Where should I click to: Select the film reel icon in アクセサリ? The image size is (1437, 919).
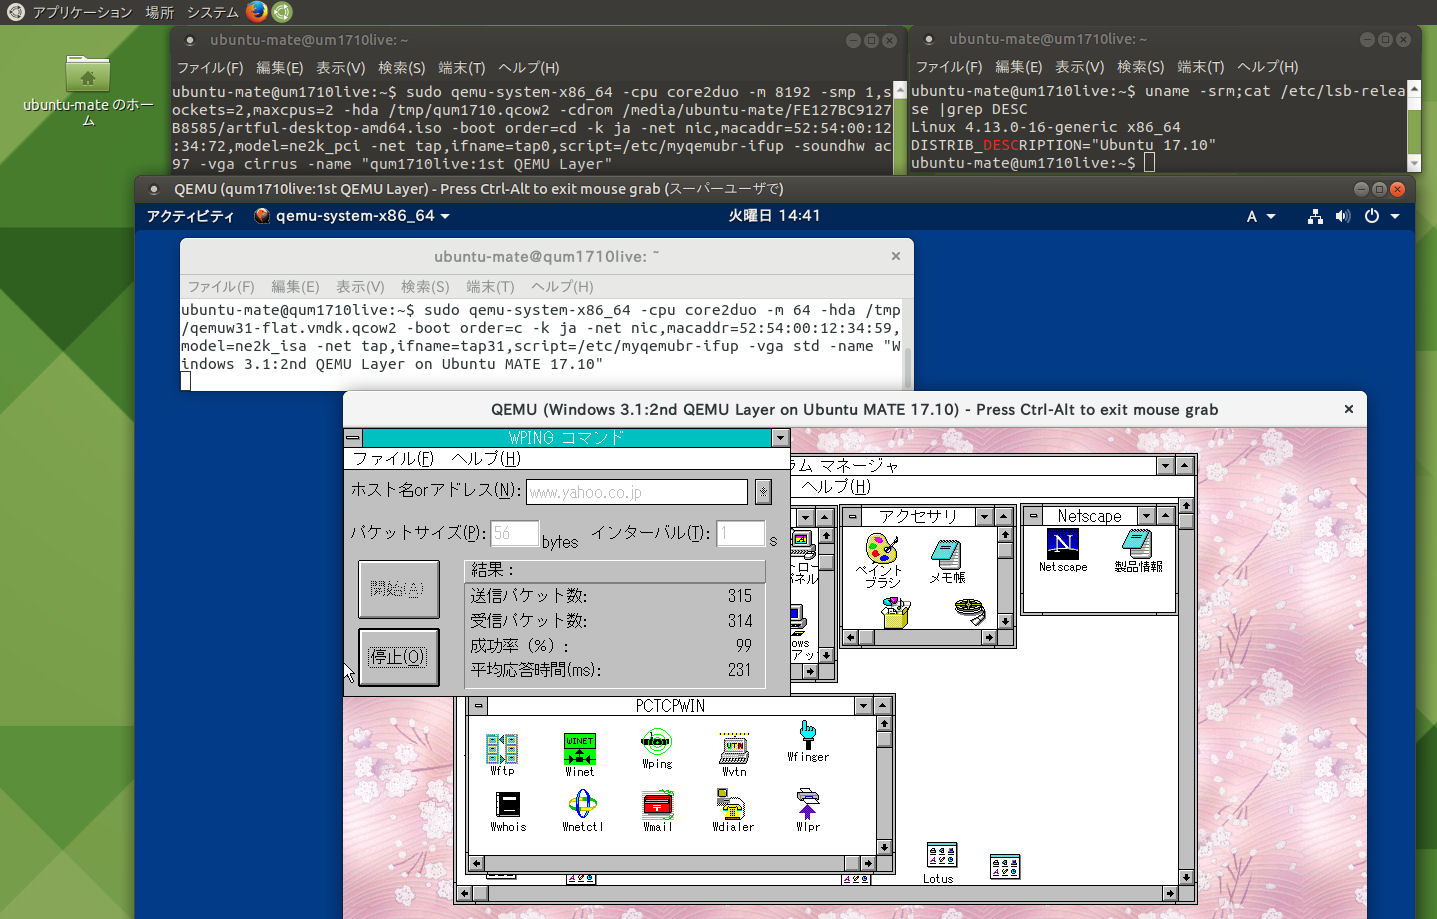click(x=970, y=612)
